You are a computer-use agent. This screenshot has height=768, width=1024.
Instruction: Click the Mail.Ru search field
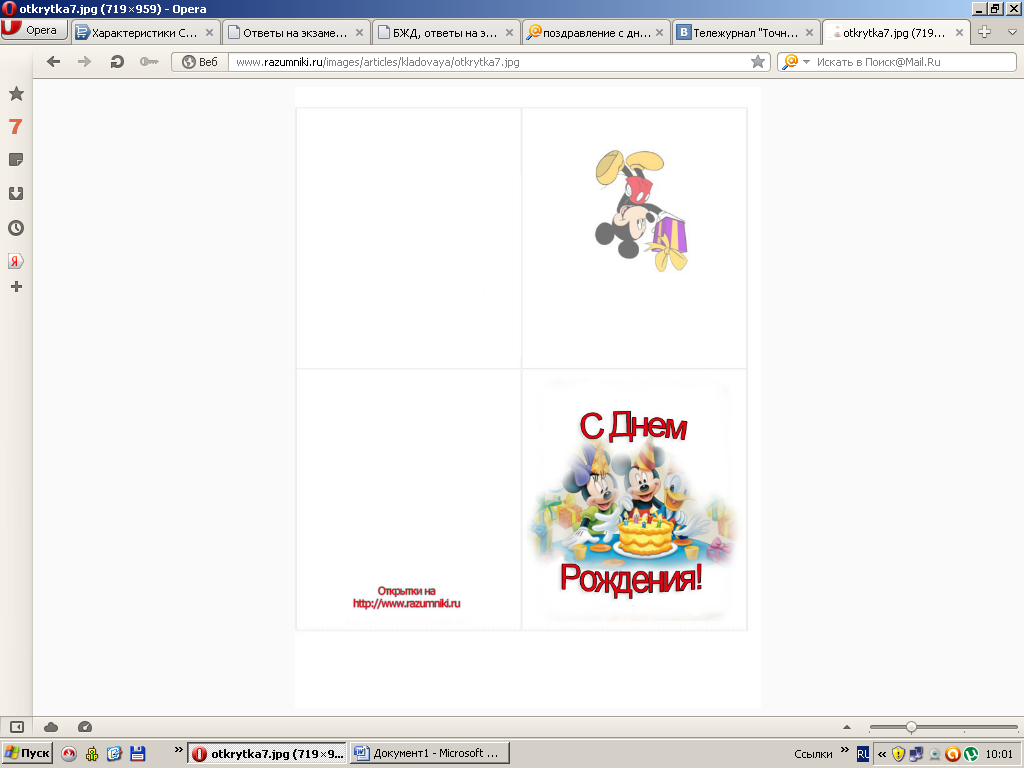913,62
